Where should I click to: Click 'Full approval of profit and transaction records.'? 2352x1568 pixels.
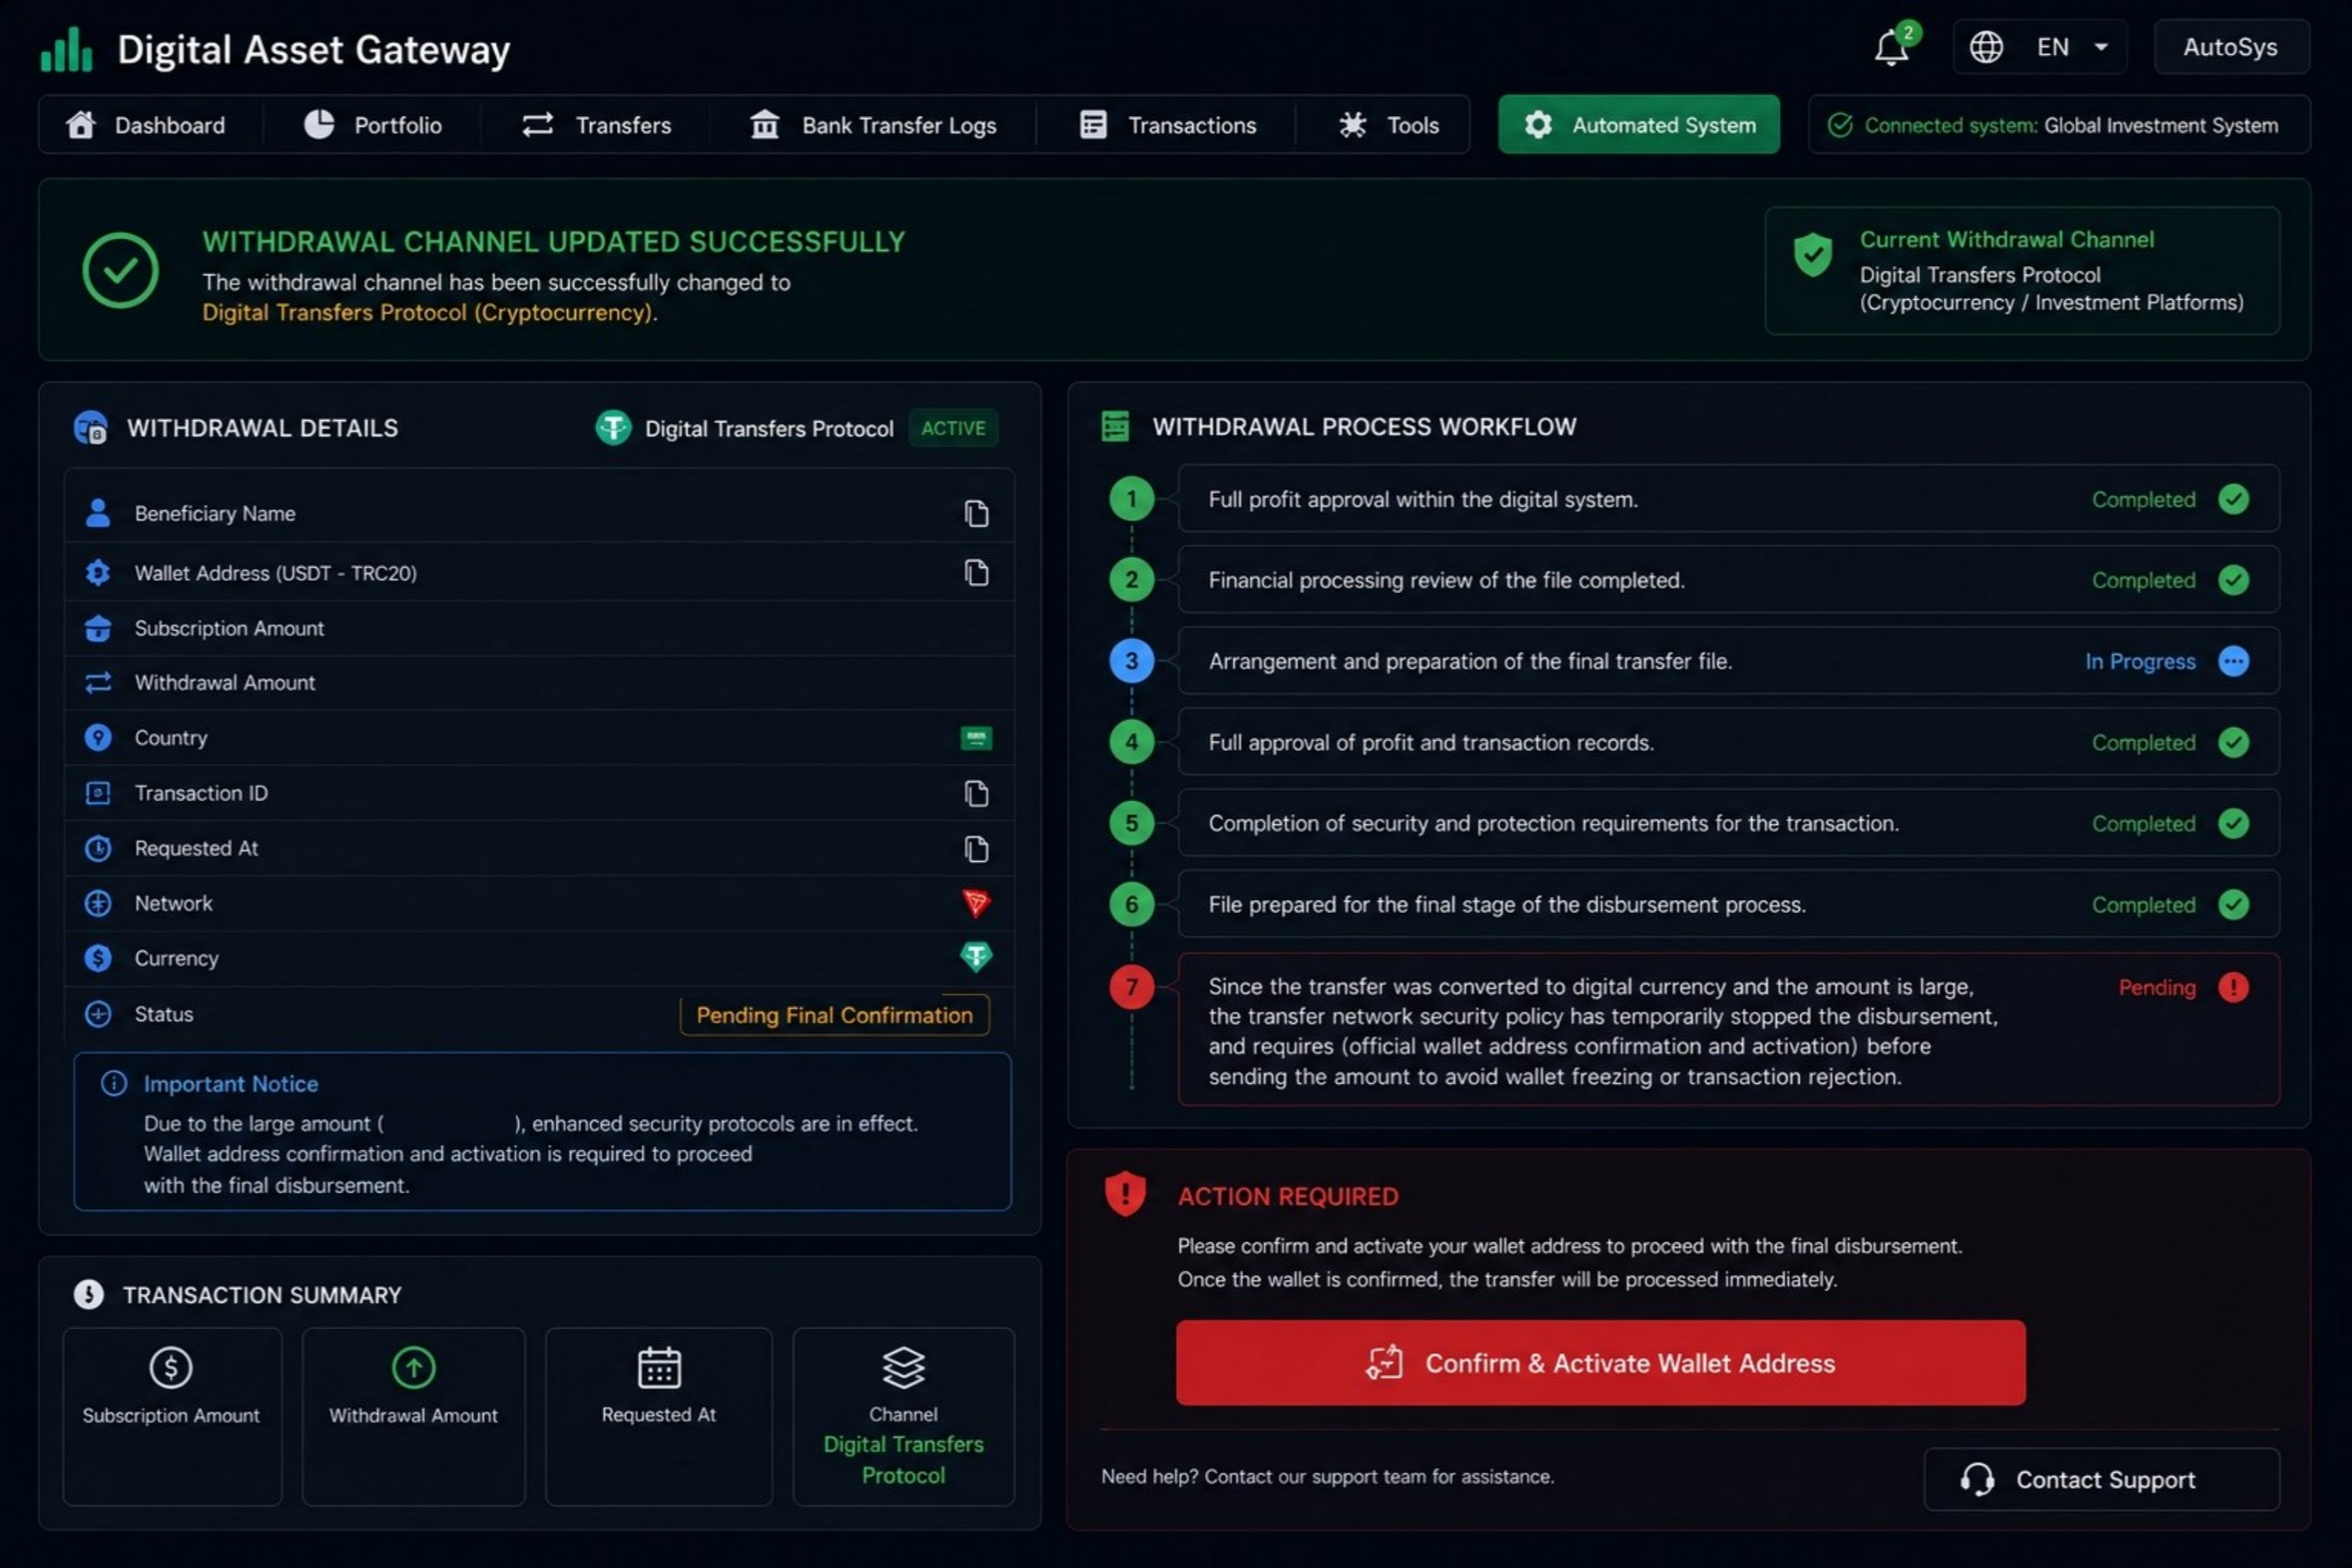point(1431,742)
